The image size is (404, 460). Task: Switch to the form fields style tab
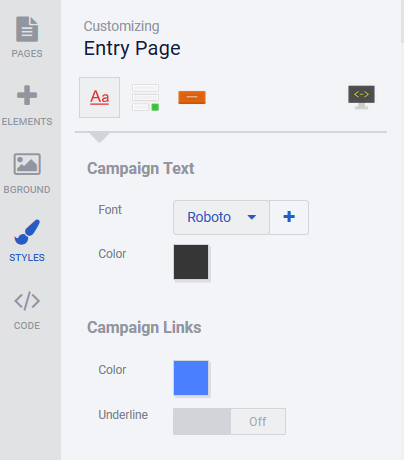click(145, 97)
